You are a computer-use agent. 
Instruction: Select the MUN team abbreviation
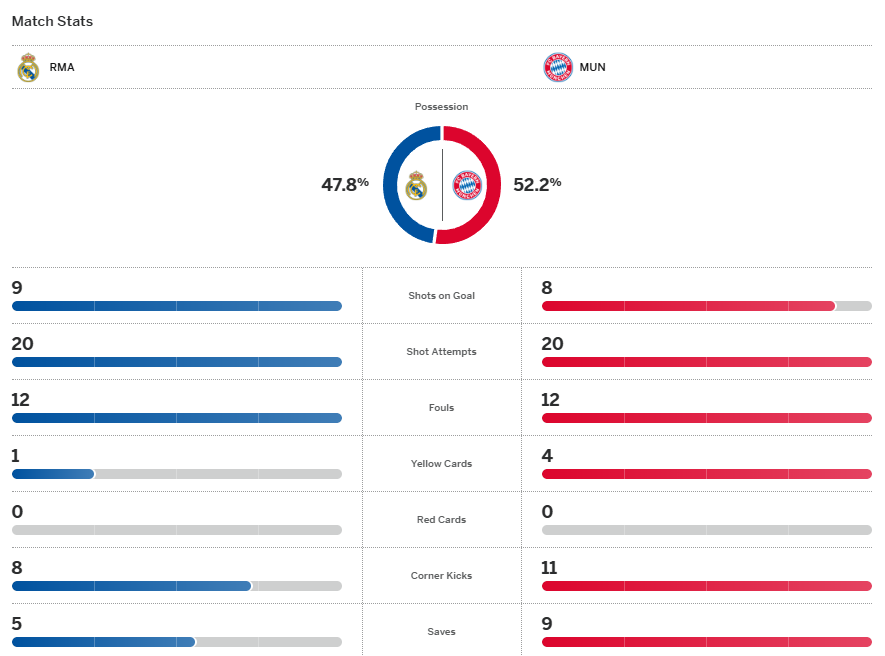592,68
